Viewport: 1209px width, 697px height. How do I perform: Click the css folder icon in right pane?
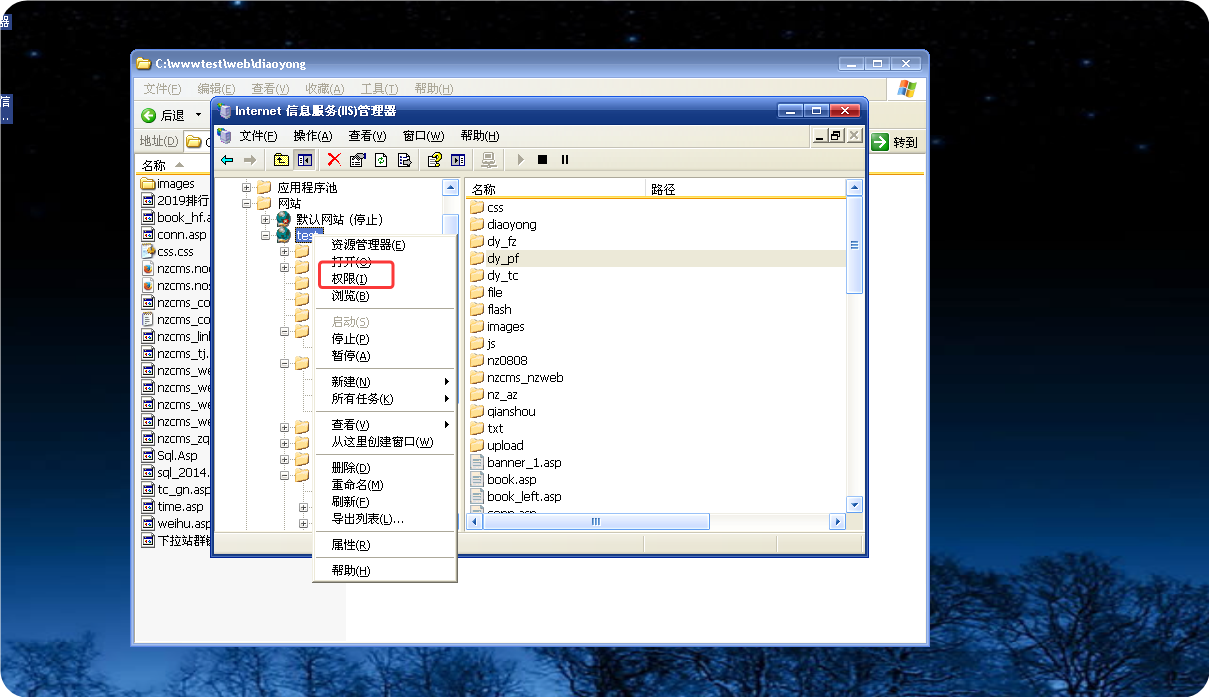pyautogui.click(x=477, y=207)
